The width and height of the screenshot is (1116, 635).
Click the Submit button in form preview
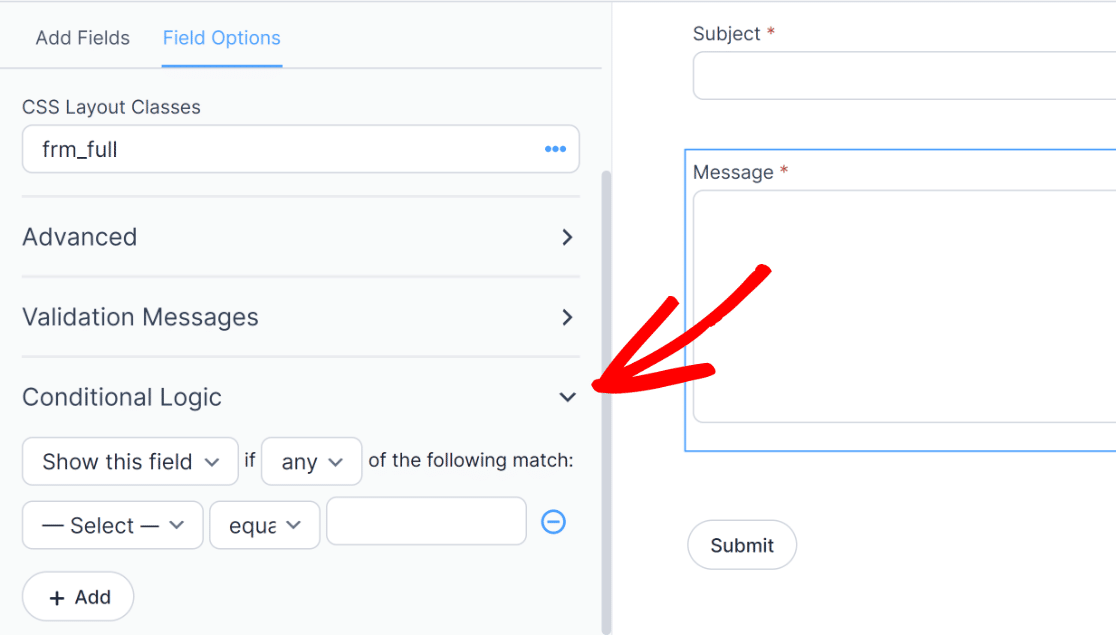[x=741, y=545]
